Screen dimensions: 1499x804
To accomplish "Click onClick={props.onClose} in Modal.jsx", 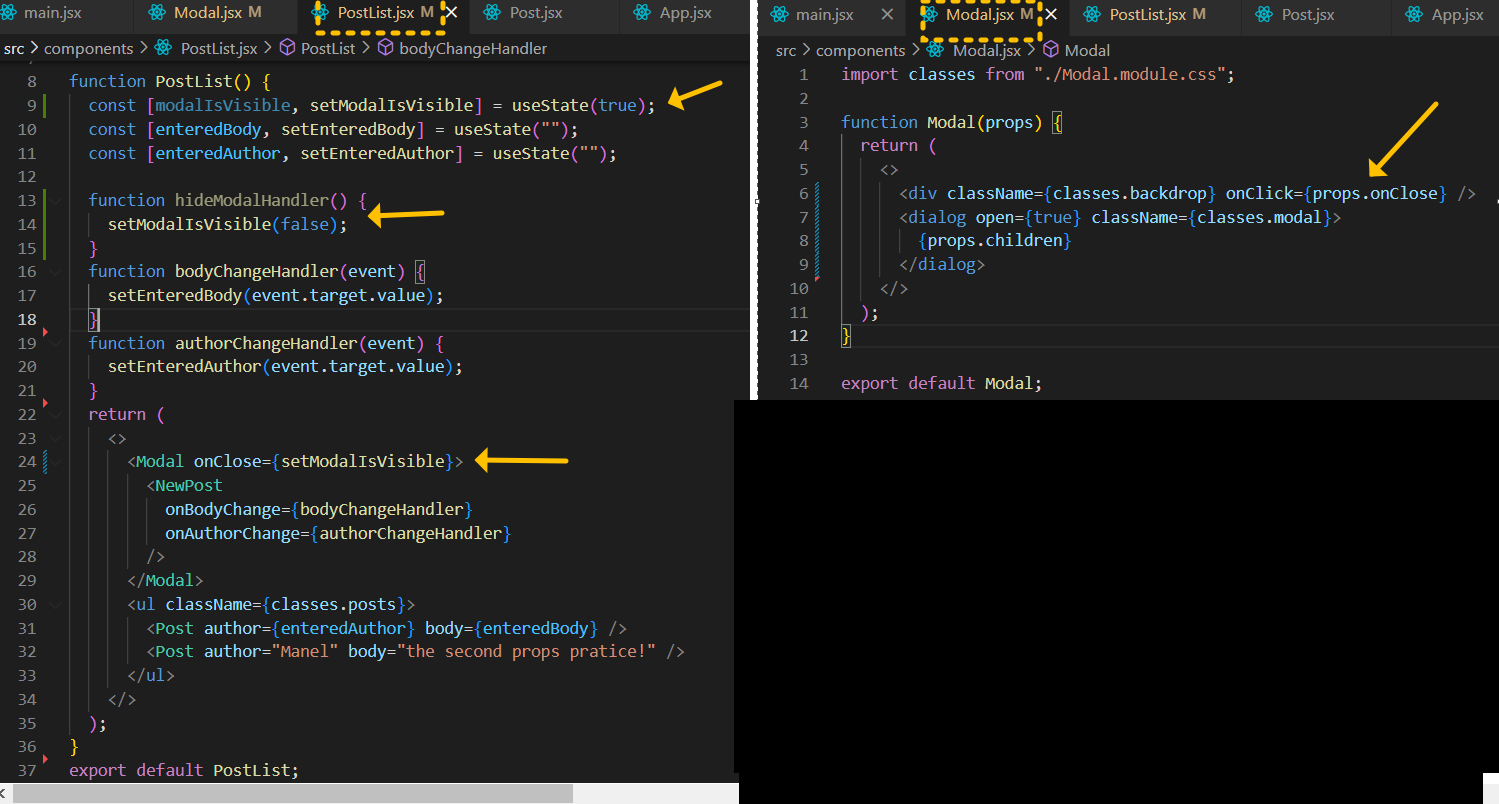I will pyautogui.click(x=1336, y=193).
